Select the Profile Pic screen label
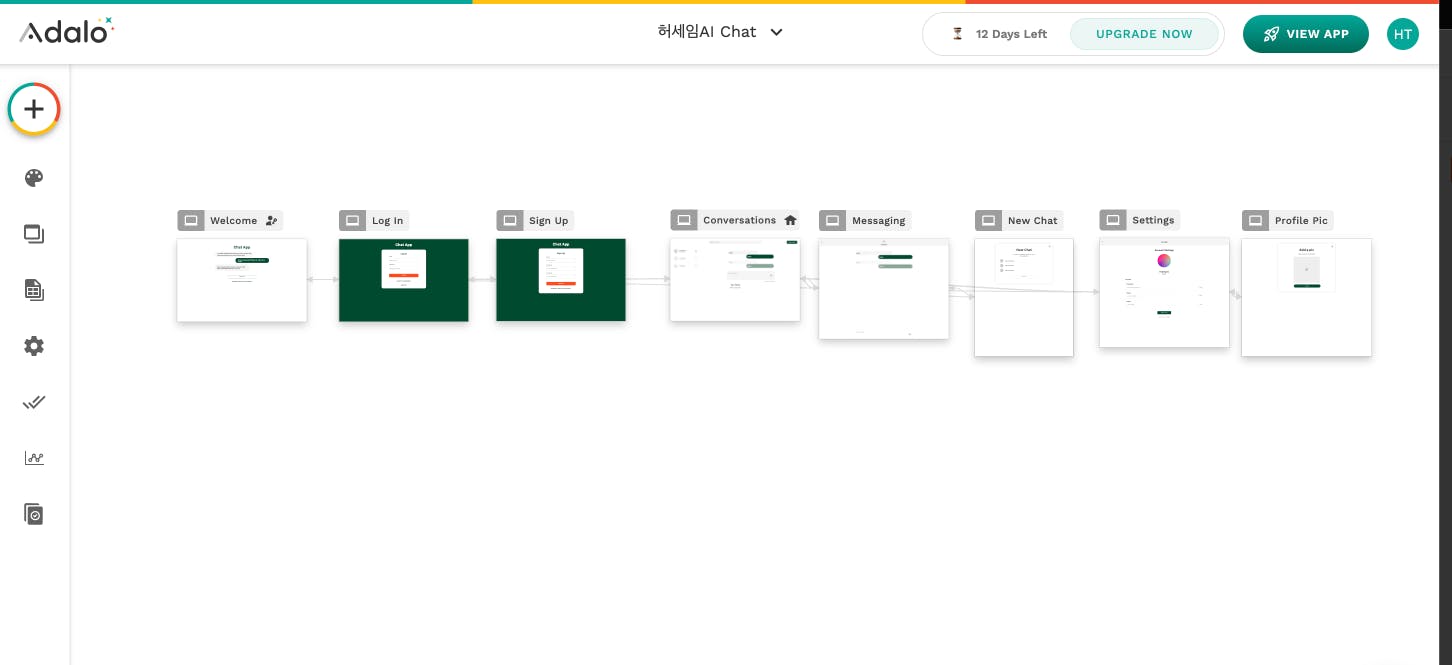1452x665 pixels. click(1301, 221)
